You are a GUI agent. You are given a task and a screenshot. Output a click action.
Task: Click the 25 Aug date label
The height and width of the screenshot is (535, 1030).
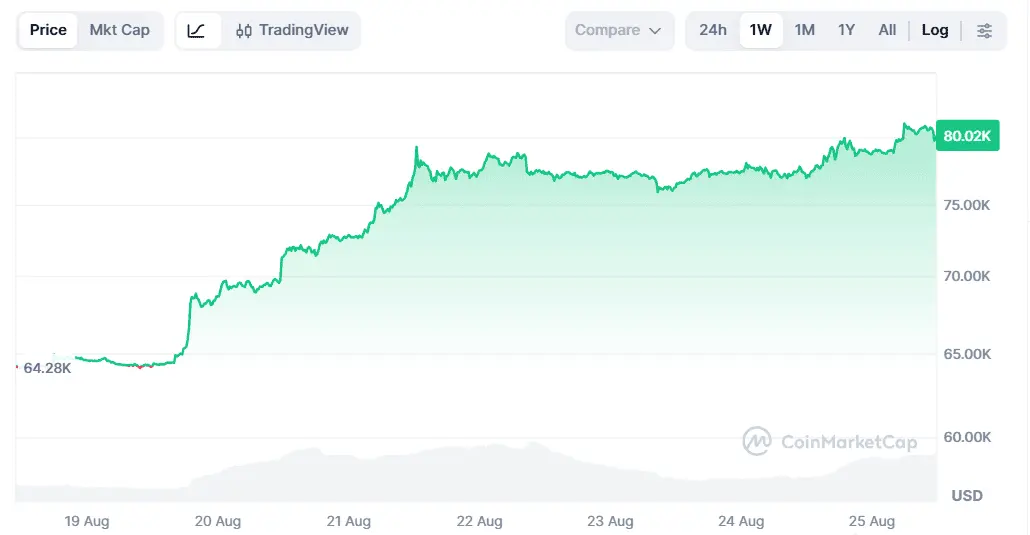(872, 521)
